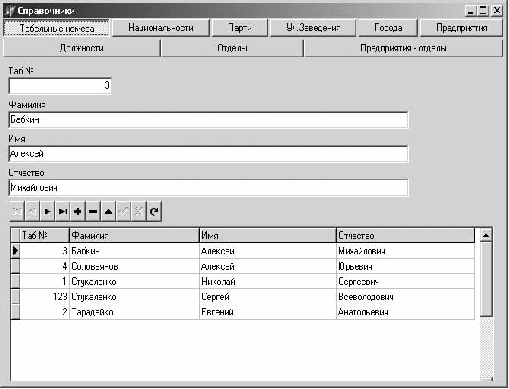Select the Таб № cell with 123
Viewport: 509px width, 389px height.
[x=45, y=297]
